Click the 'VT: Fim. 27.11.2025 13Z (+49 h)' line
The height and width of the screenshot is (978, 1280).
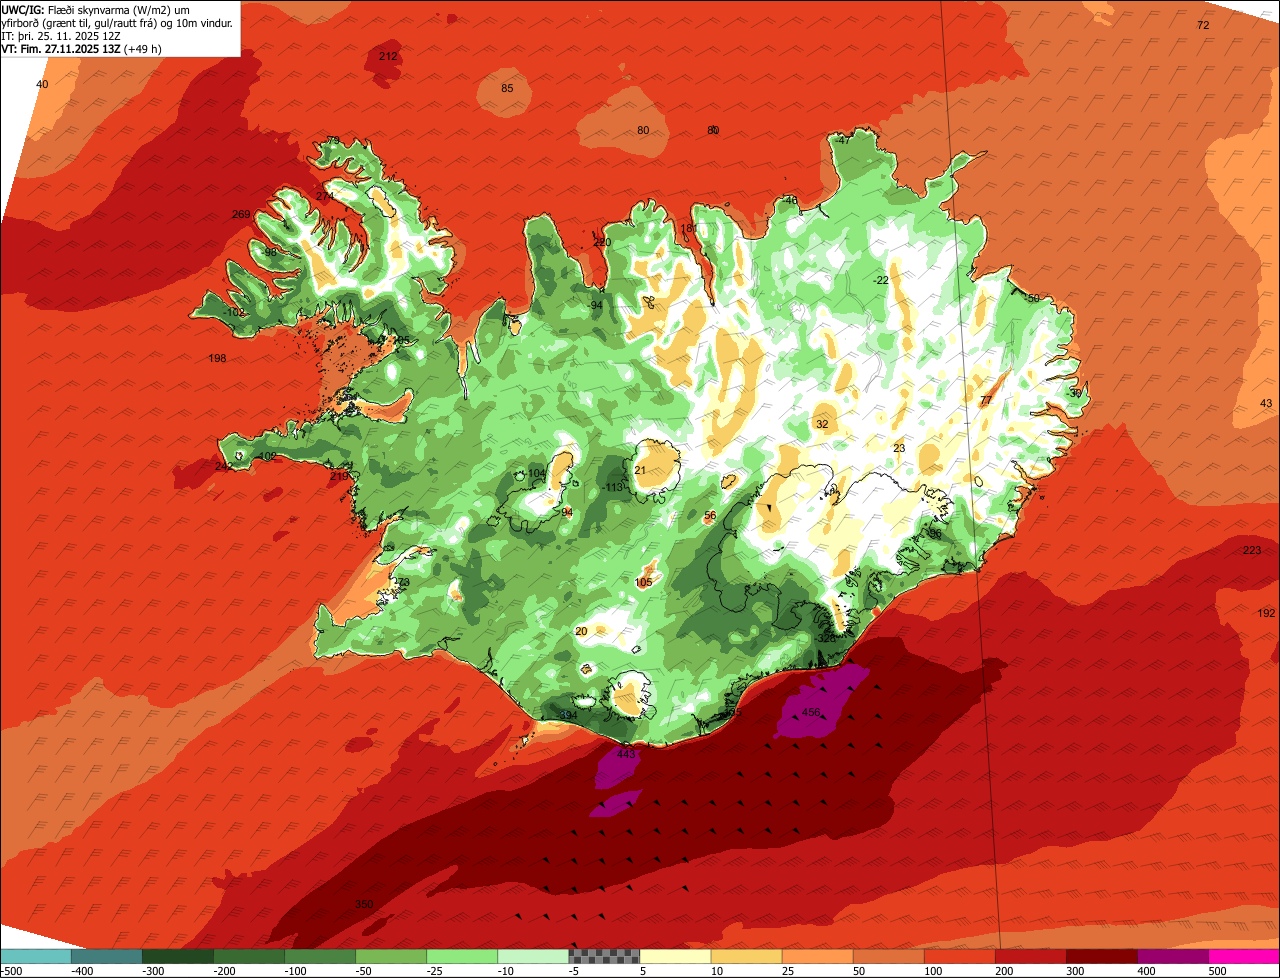(x=82, y=48)
